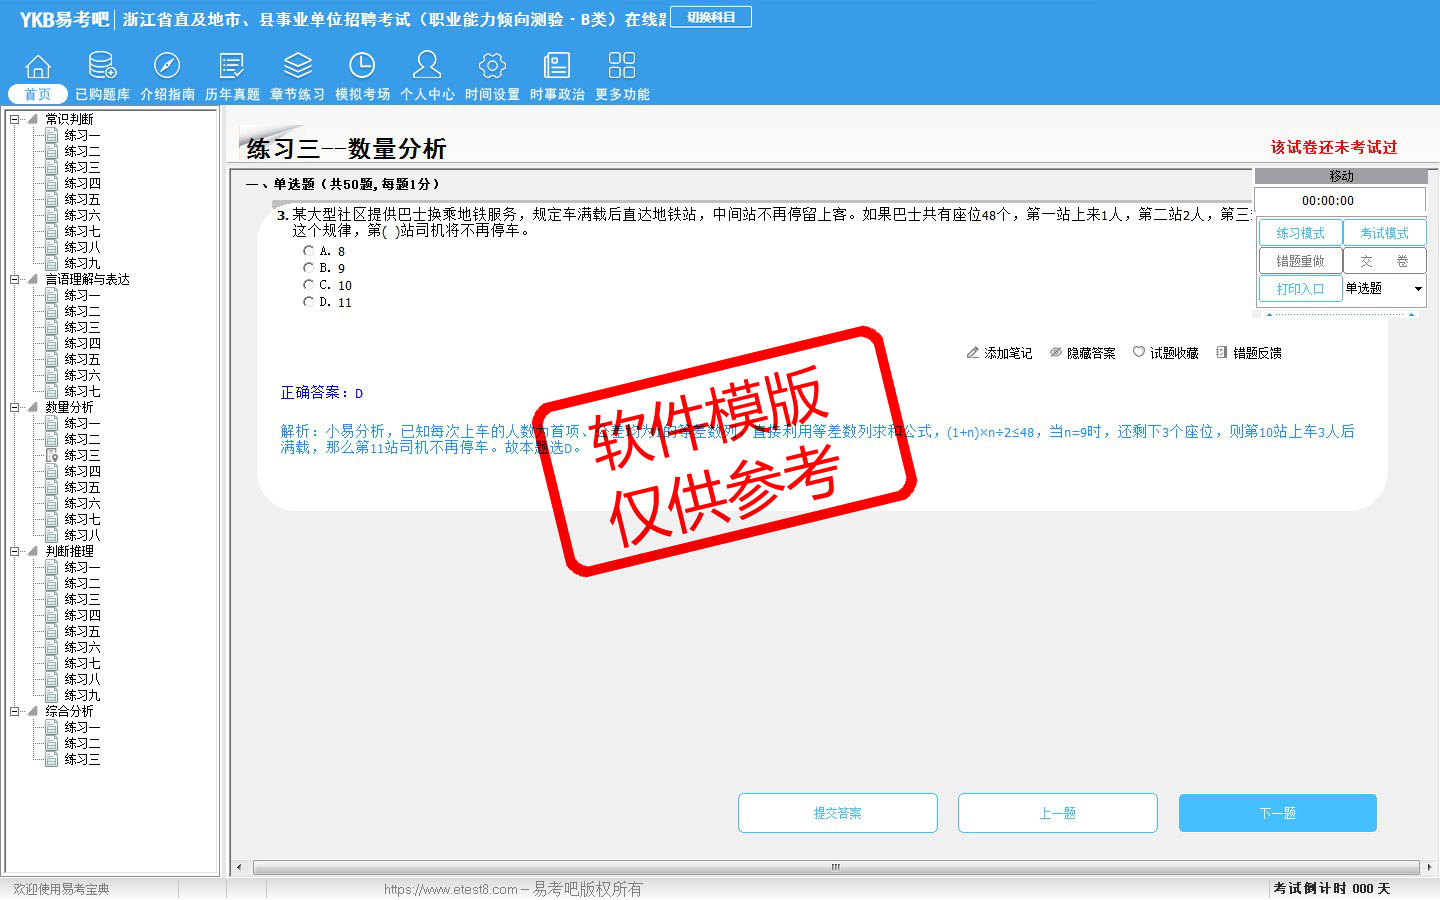Collapse the 判断推理 tree node
Screen dimensions: 1440x900
(x=15, y=551)
